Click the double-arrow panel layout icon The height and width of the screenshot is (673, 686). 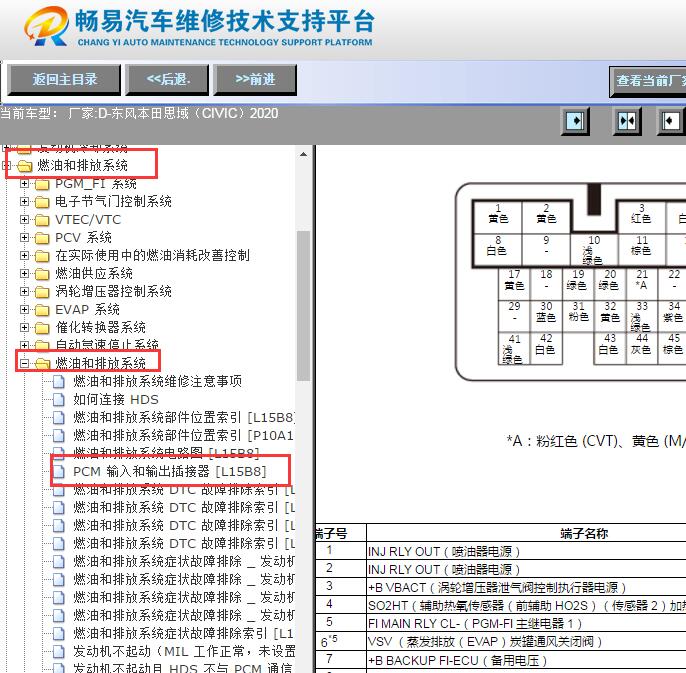coord(627,122)
